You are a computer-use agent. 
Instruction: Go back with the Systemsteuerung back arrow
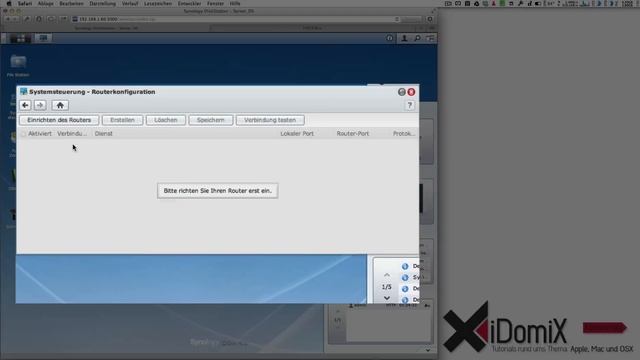tap(25, 105)
